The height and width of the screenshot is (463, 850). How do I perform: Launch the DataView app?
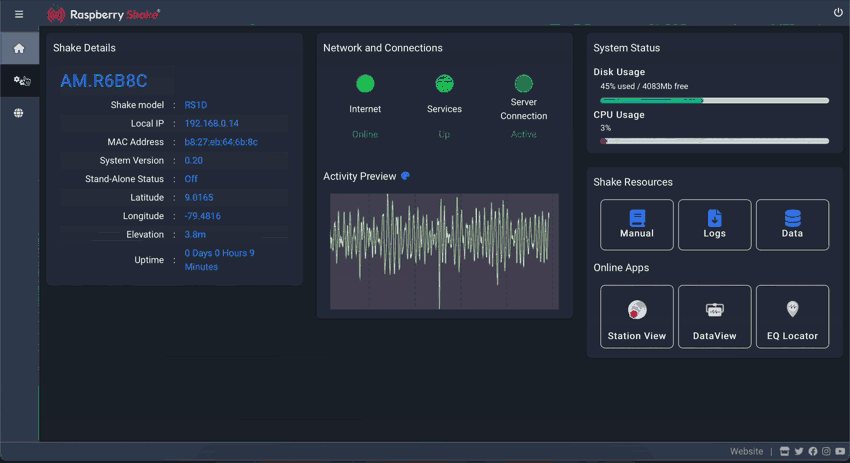point(714,317)
